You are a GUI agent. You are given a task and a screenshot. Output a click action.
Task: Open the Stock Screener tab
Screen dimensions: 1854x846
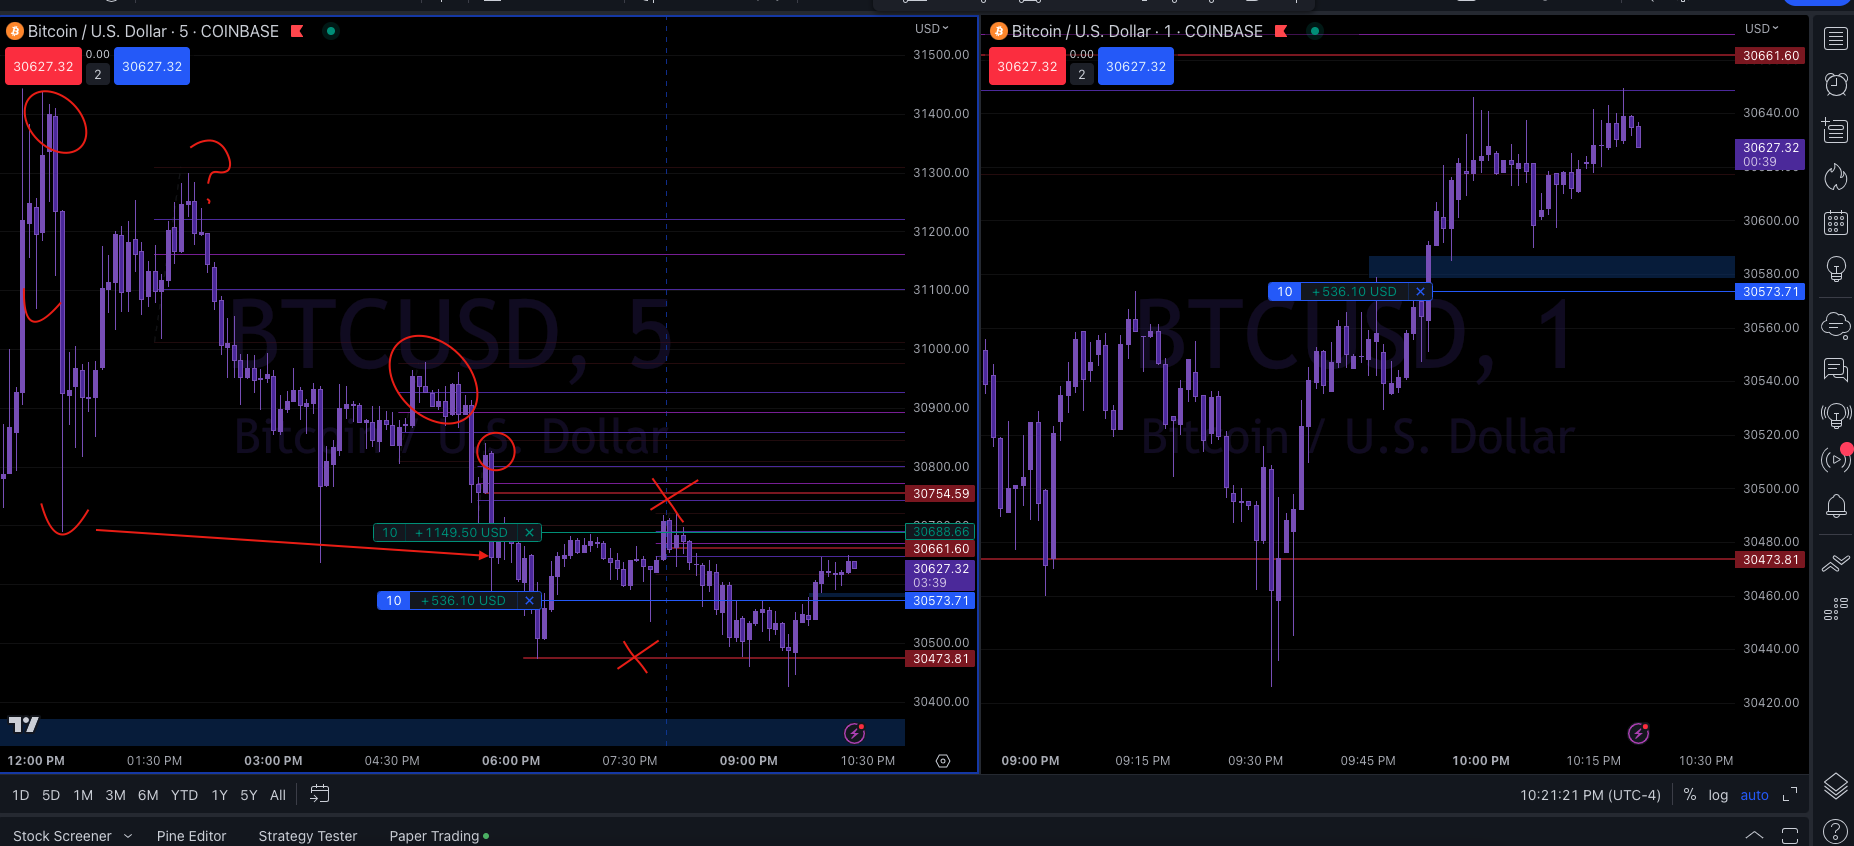[62, 836]
